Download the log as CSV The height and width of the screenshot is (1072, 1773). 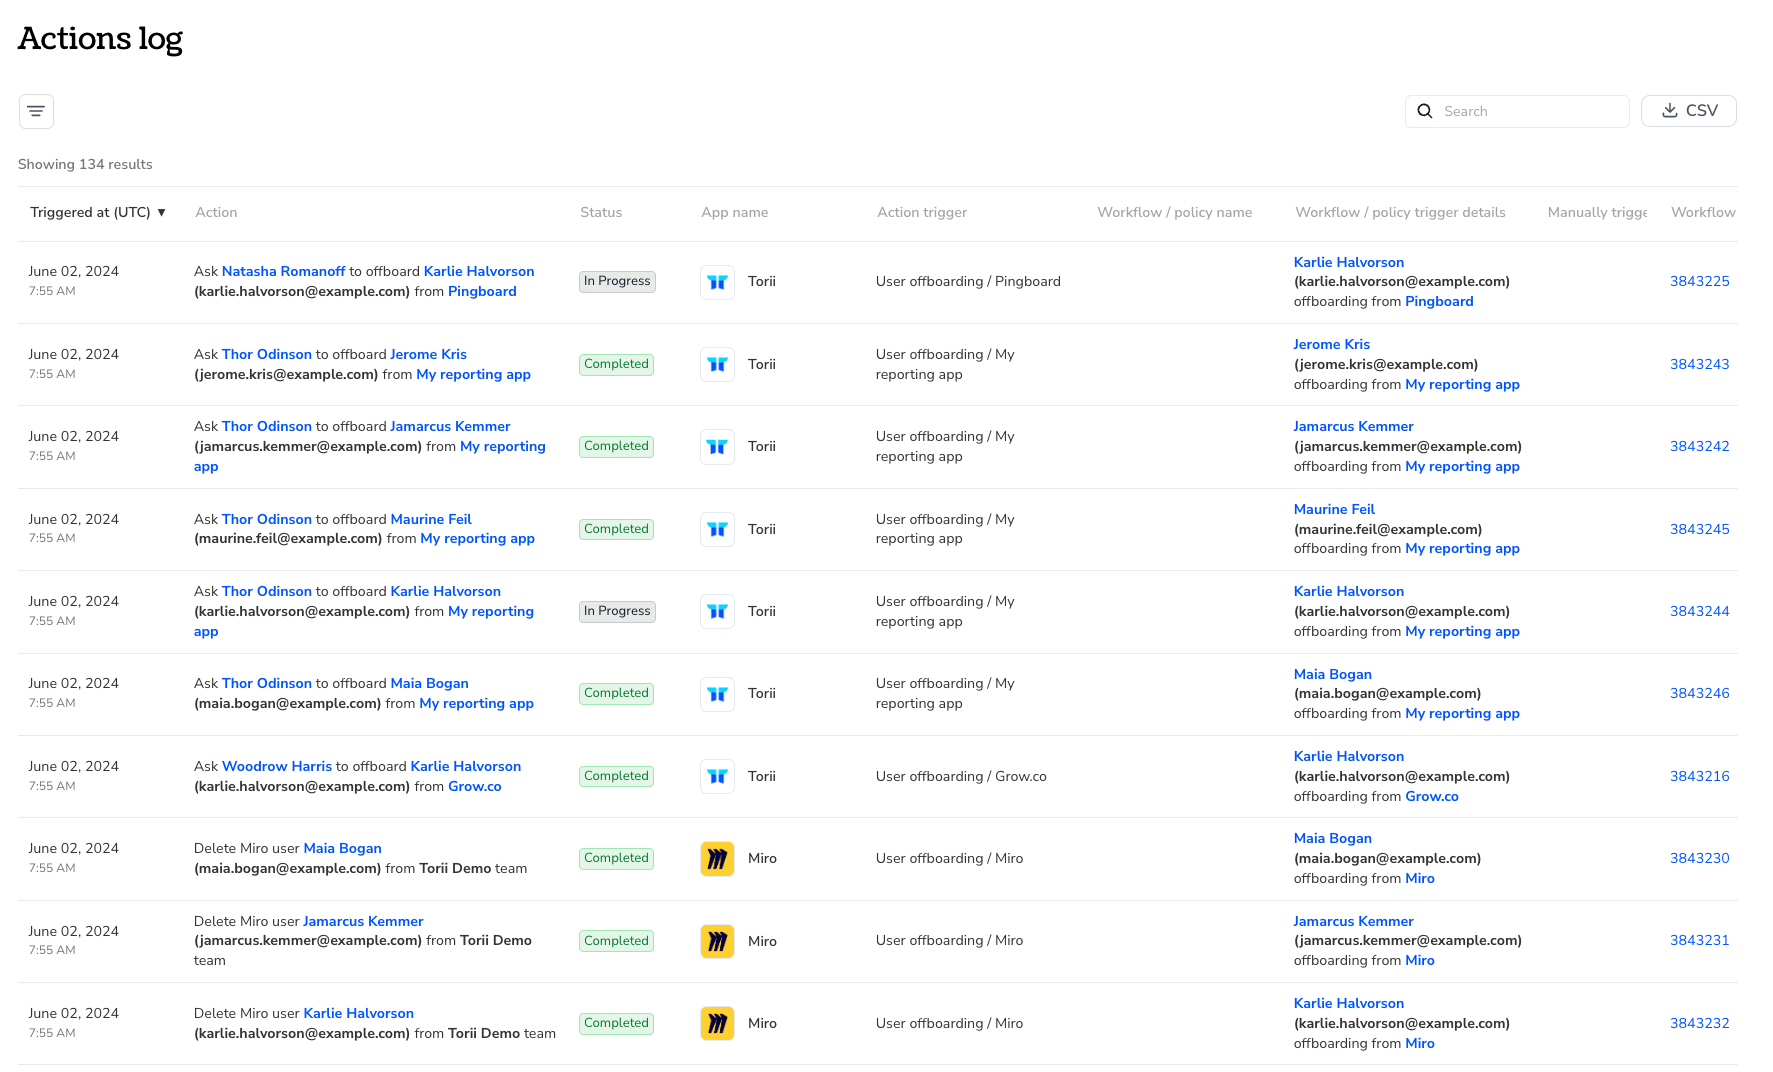[x=1688, y=111]
